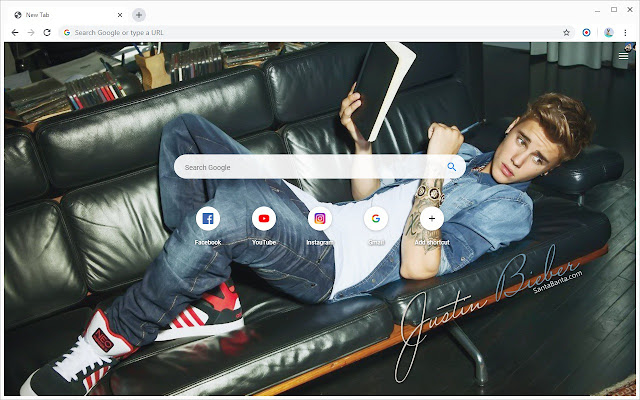Image resolution: width=640 pixels, height=400 pixels.
Task: Close the New Tab tab
Action: pos(120,15)
